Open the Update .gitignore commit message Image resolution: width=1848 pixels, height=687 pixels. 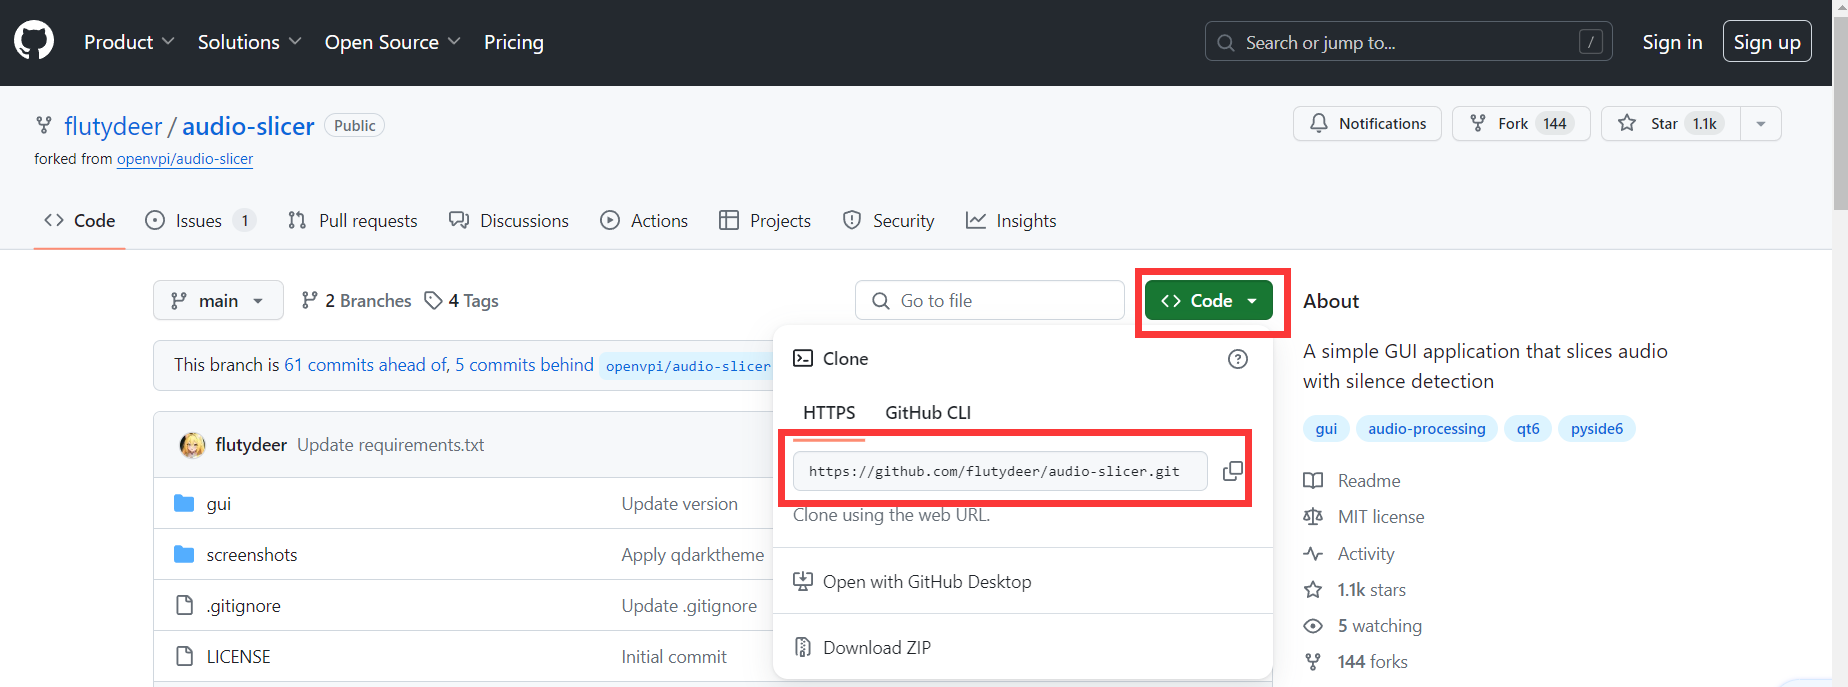[x=689, y=606]
